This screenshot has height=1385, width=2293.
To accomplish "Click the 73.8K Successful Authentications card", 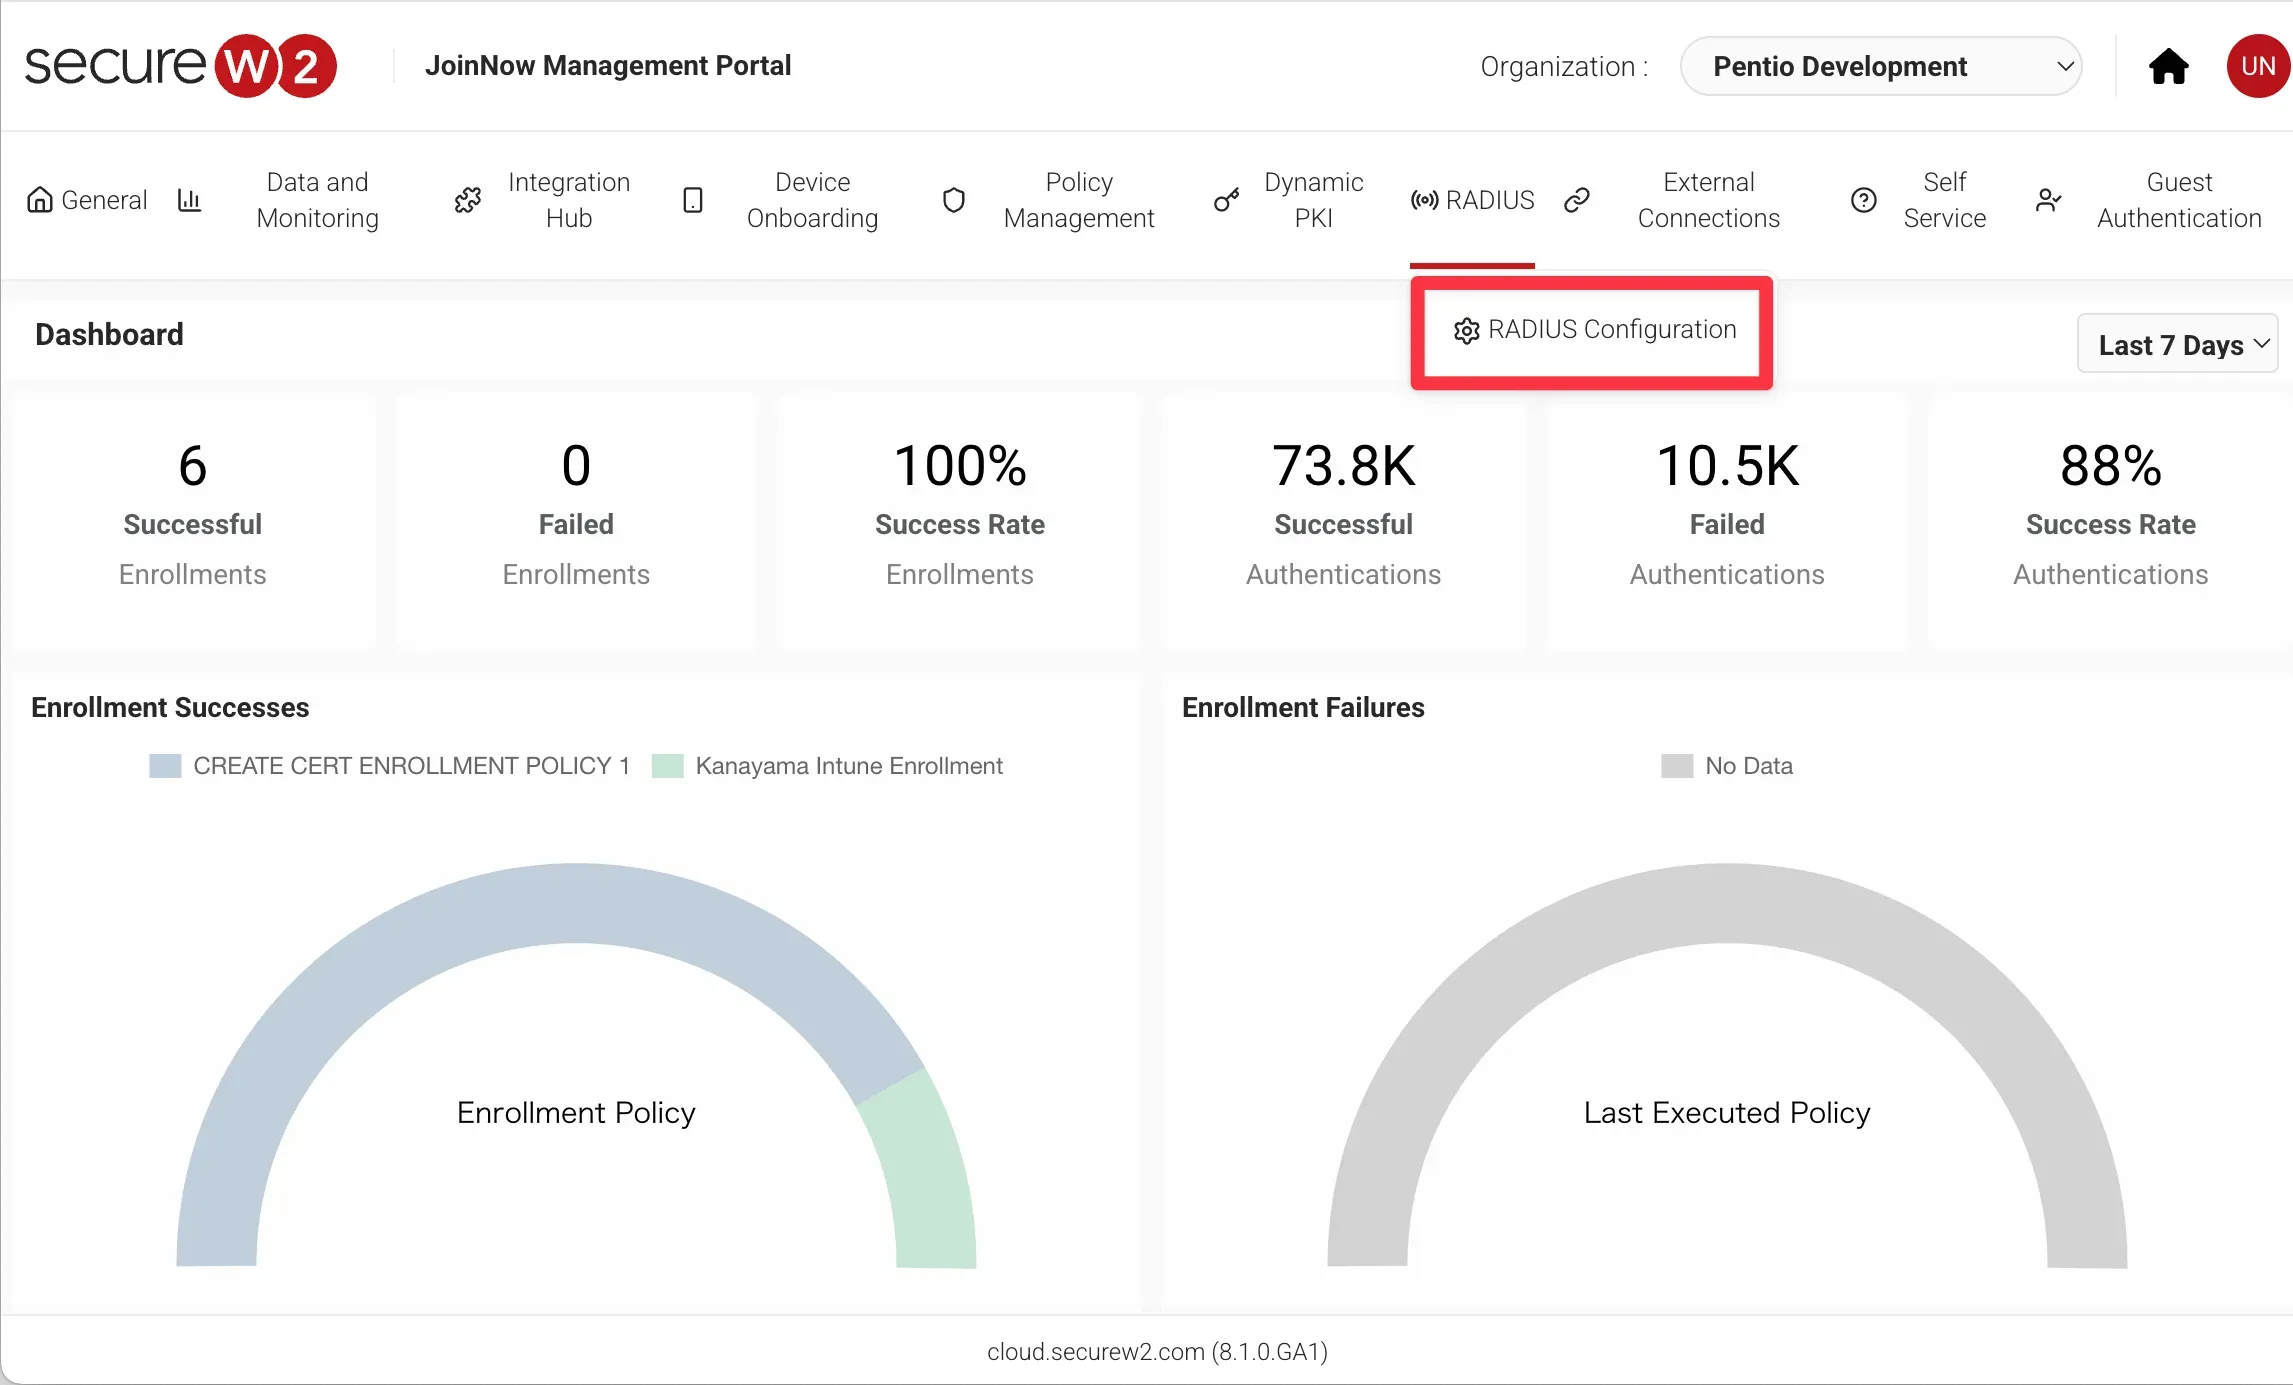I will click(x=1343, y=520).
